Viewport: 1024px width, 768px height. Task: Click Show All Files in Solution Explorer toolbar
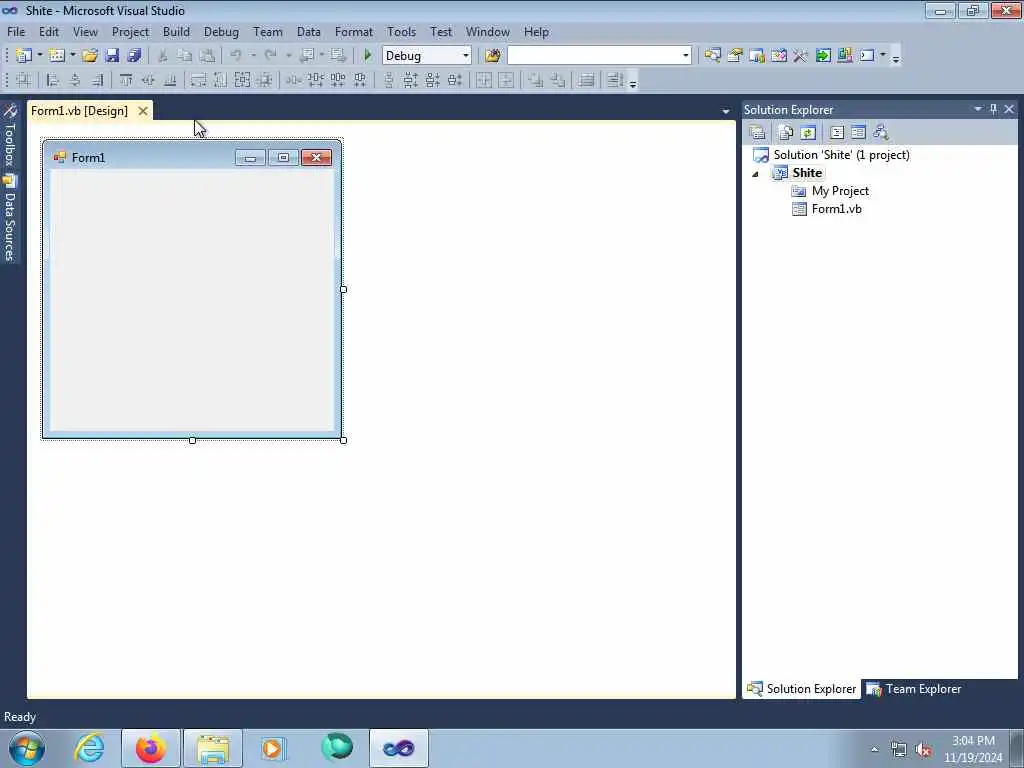(x=786, y=133)
